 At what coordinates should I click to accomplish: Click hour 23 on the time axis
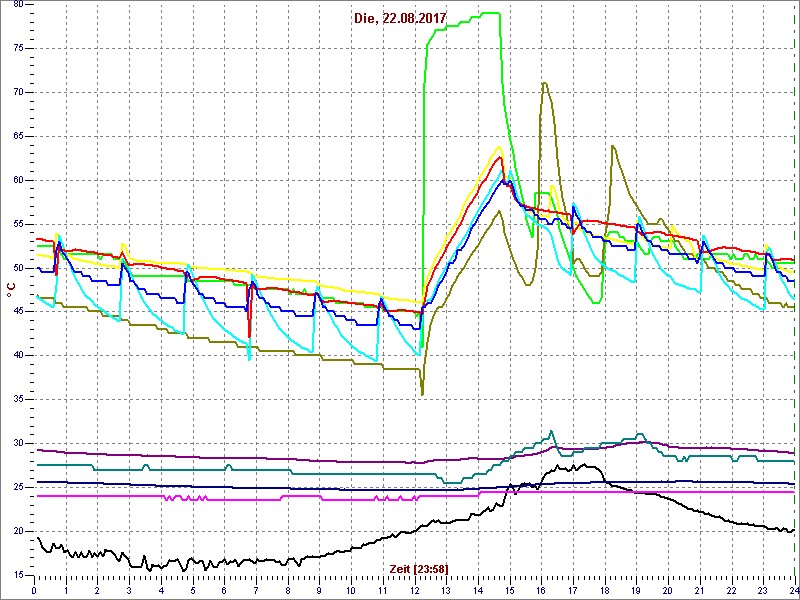coord(763,588)
